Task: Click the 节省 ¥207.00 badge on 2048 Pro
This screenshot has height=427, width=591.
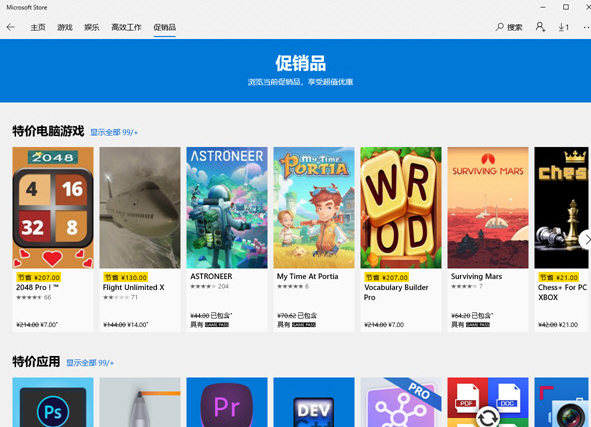Action: pos(38,277)
